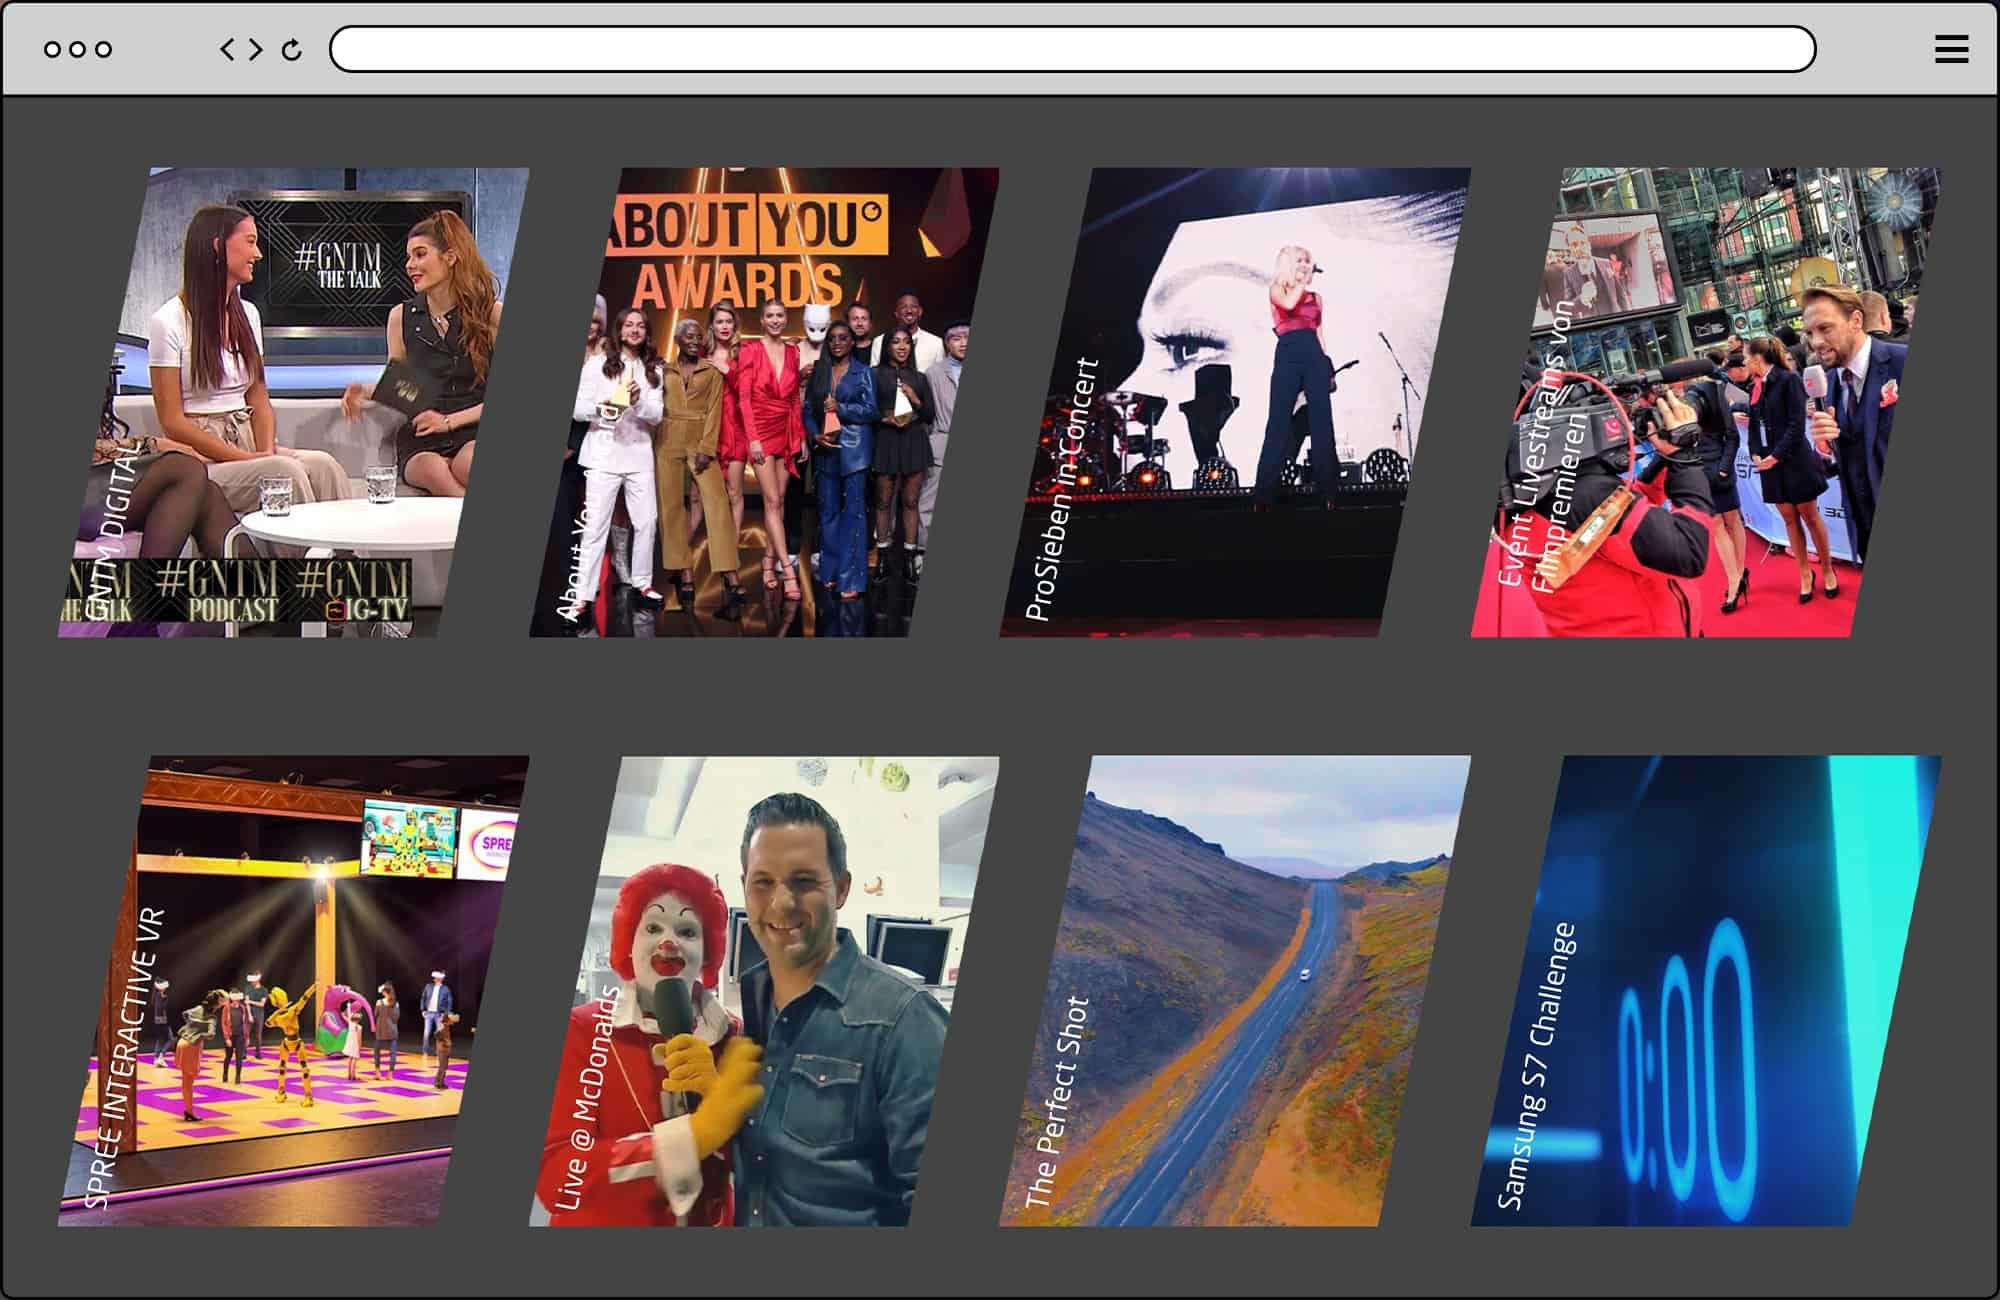Open The Perfect Shot thumbnail
This screenshot has width=2000, height=1300.
click(x=1235, y=991)
